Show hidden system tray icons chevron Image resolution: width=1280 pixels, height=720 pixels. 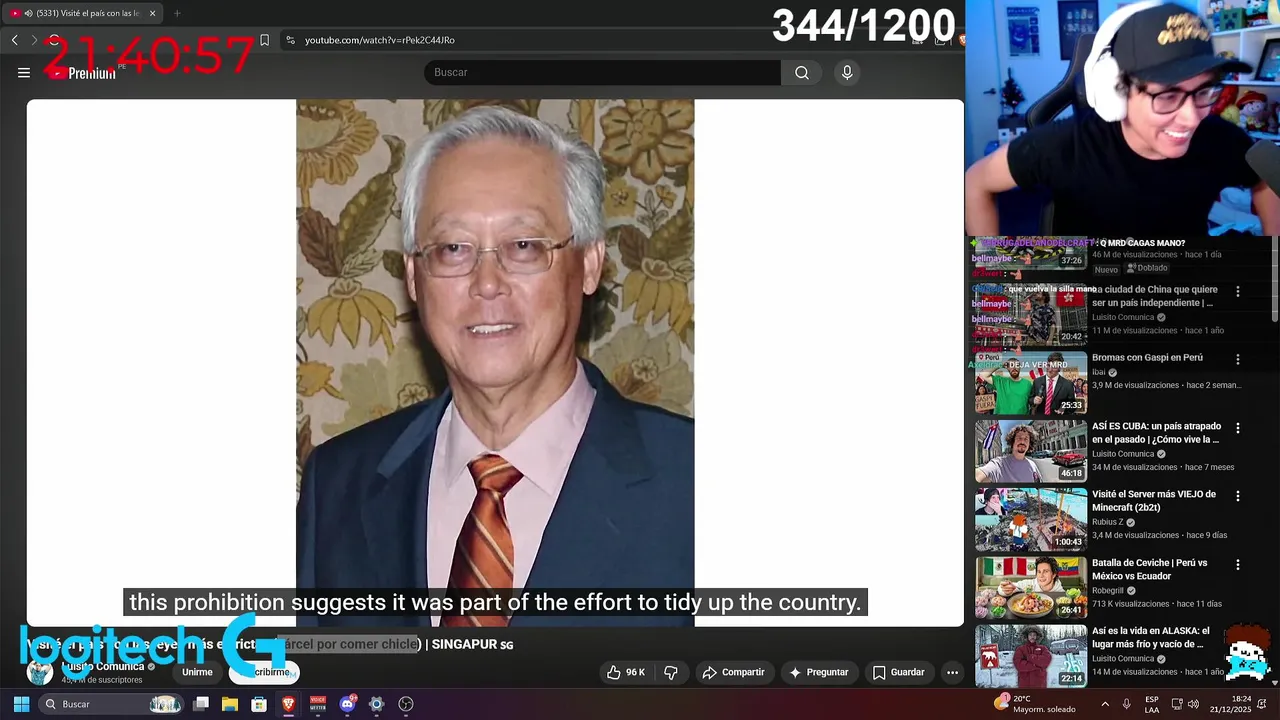1105,704
